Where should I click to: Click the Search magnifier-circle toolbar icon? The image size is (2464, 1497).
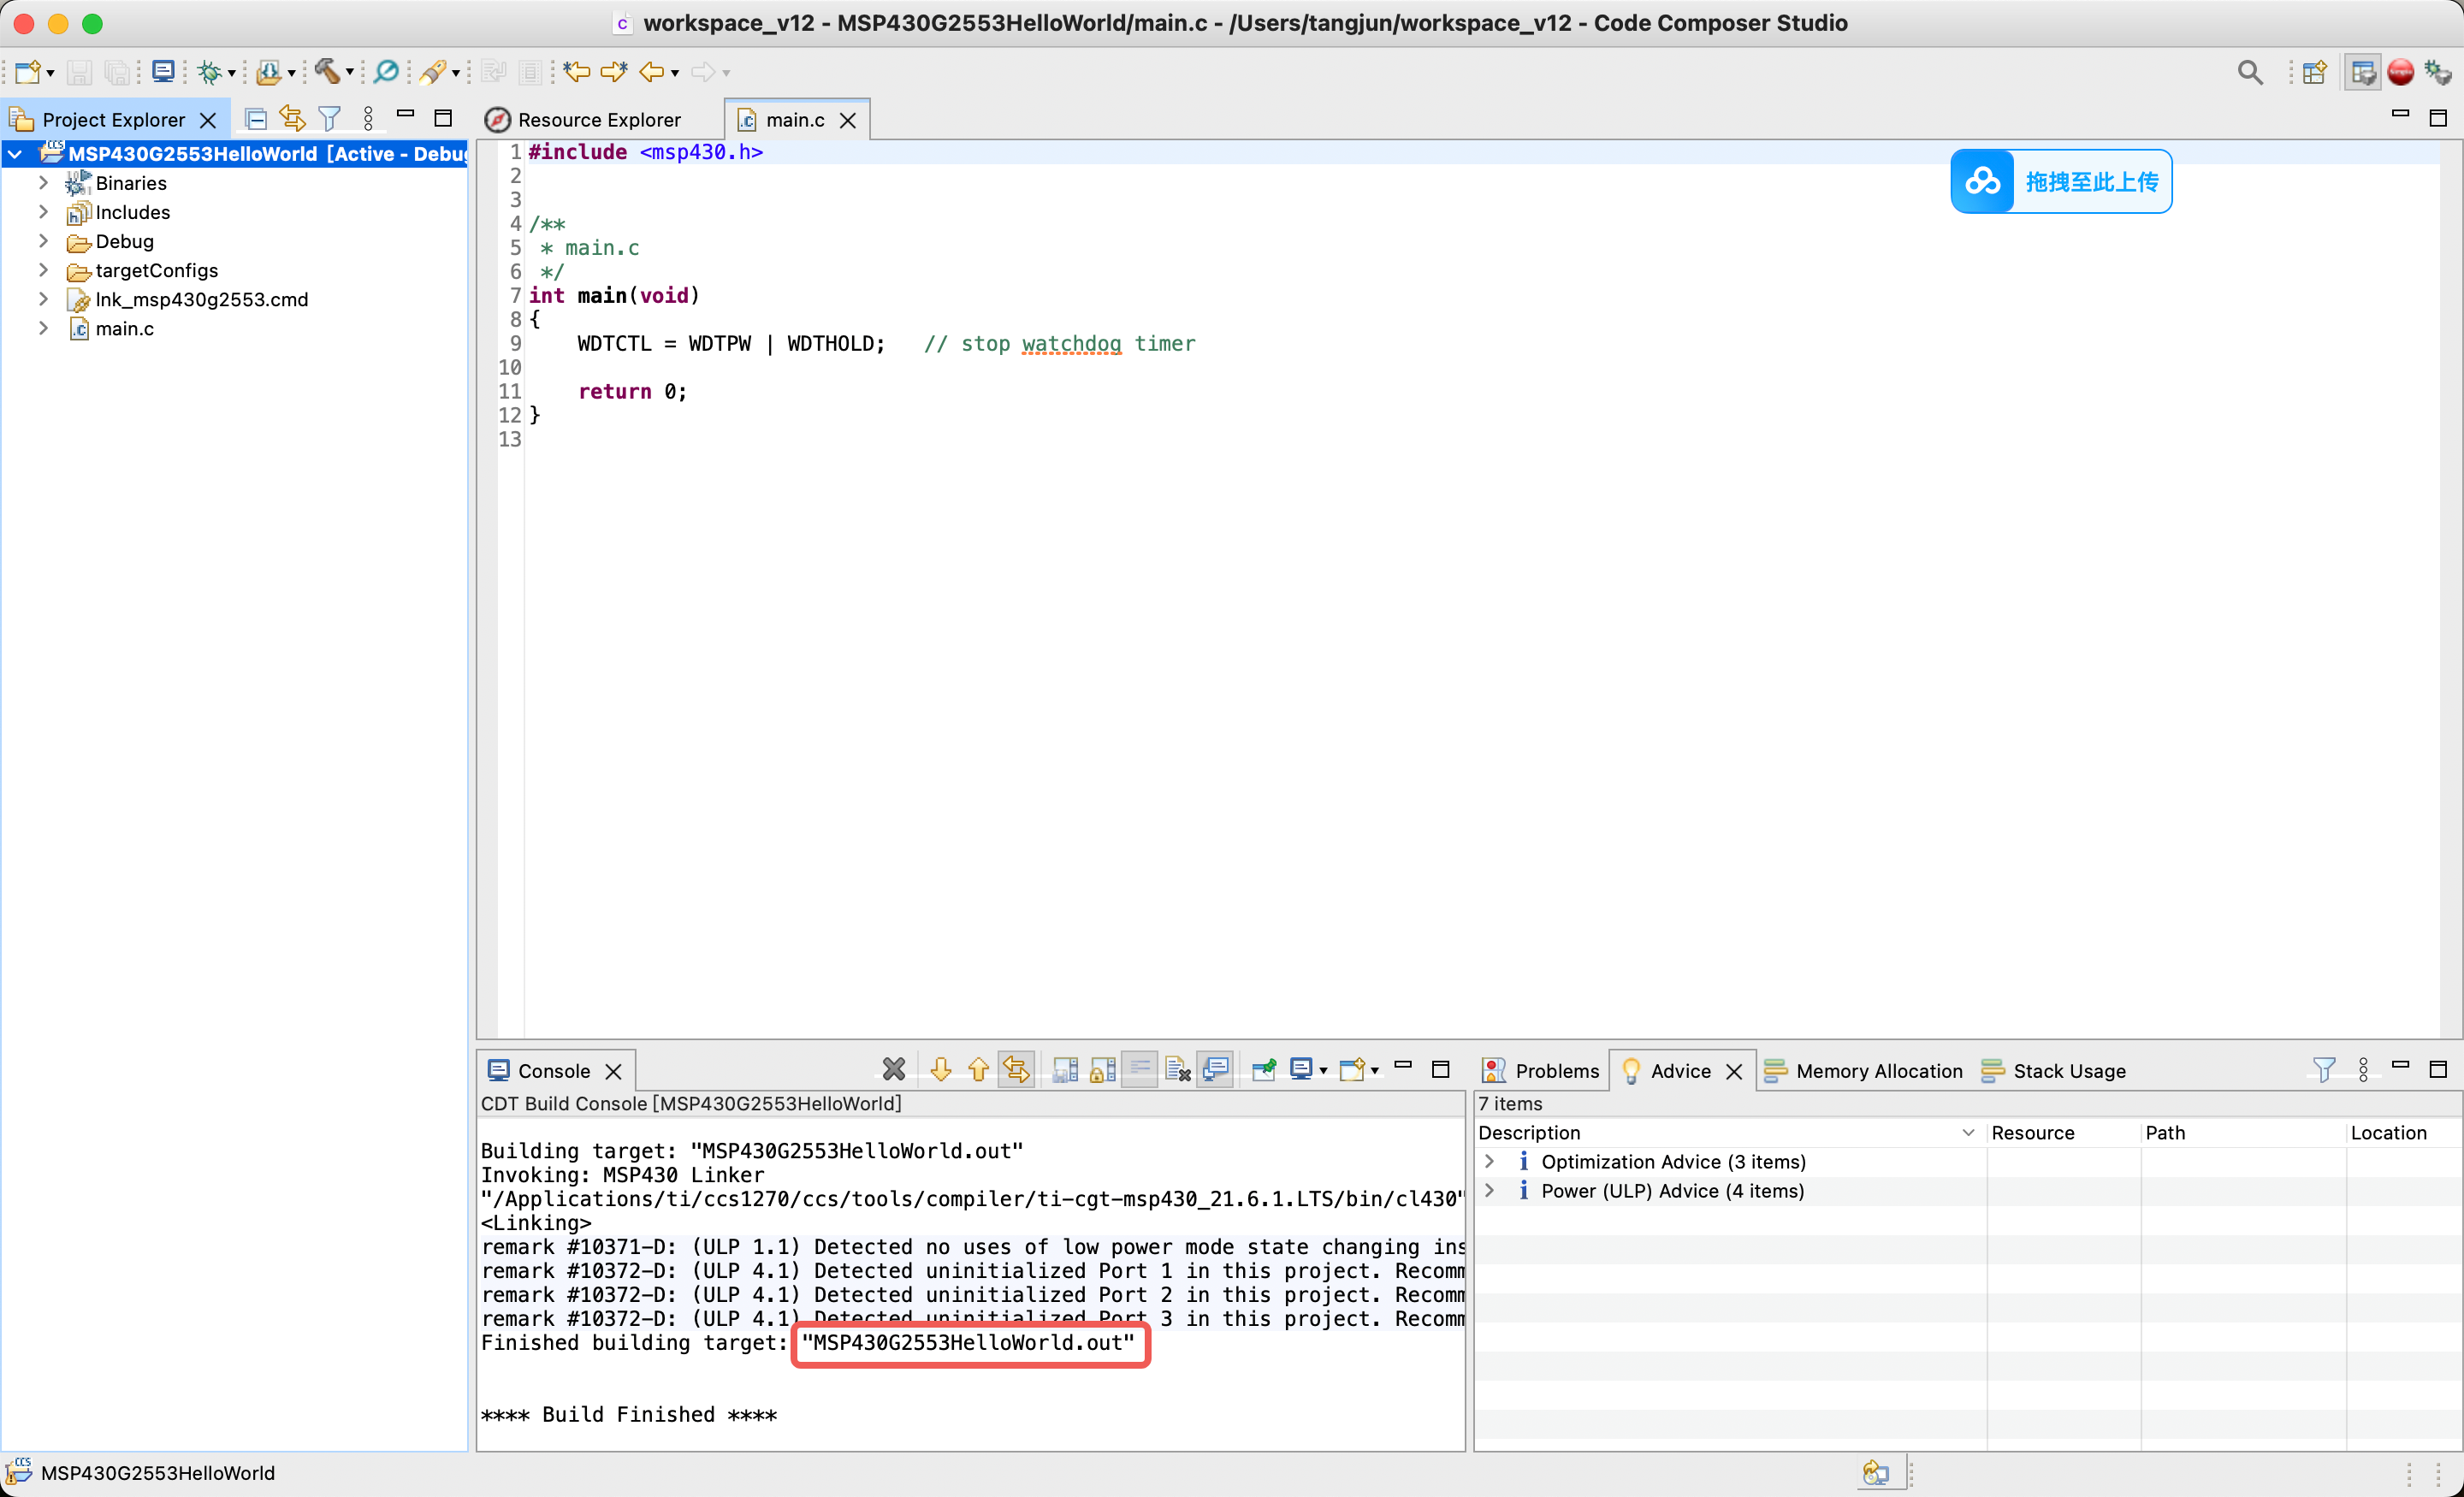pyautogui.click(x=386, y=72)
